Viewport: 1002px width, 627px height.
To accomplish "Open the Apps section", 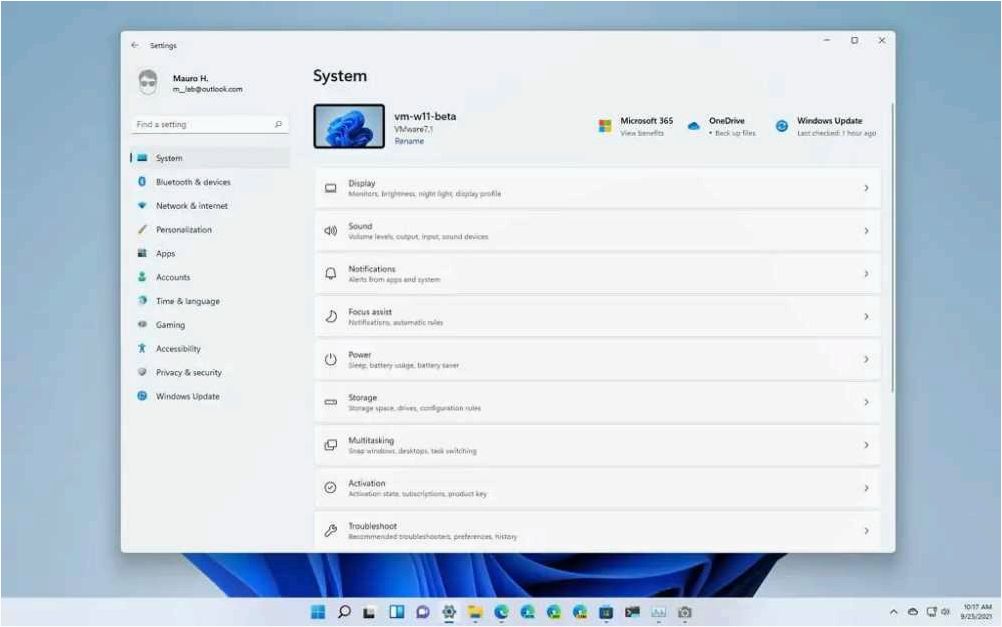I will pos(210,254).
